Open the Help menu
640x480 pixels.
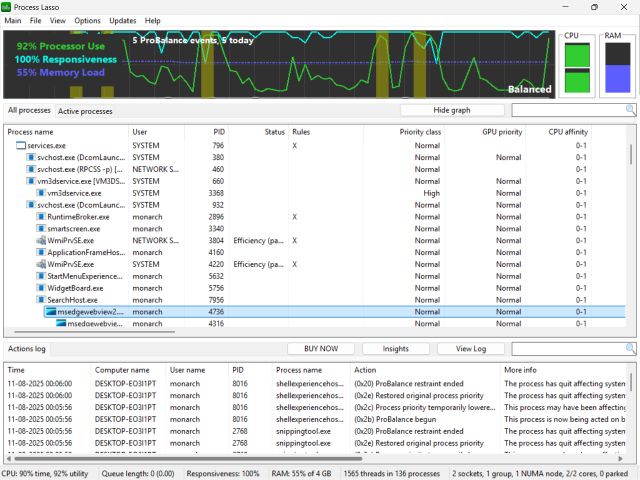coord(153,20)
